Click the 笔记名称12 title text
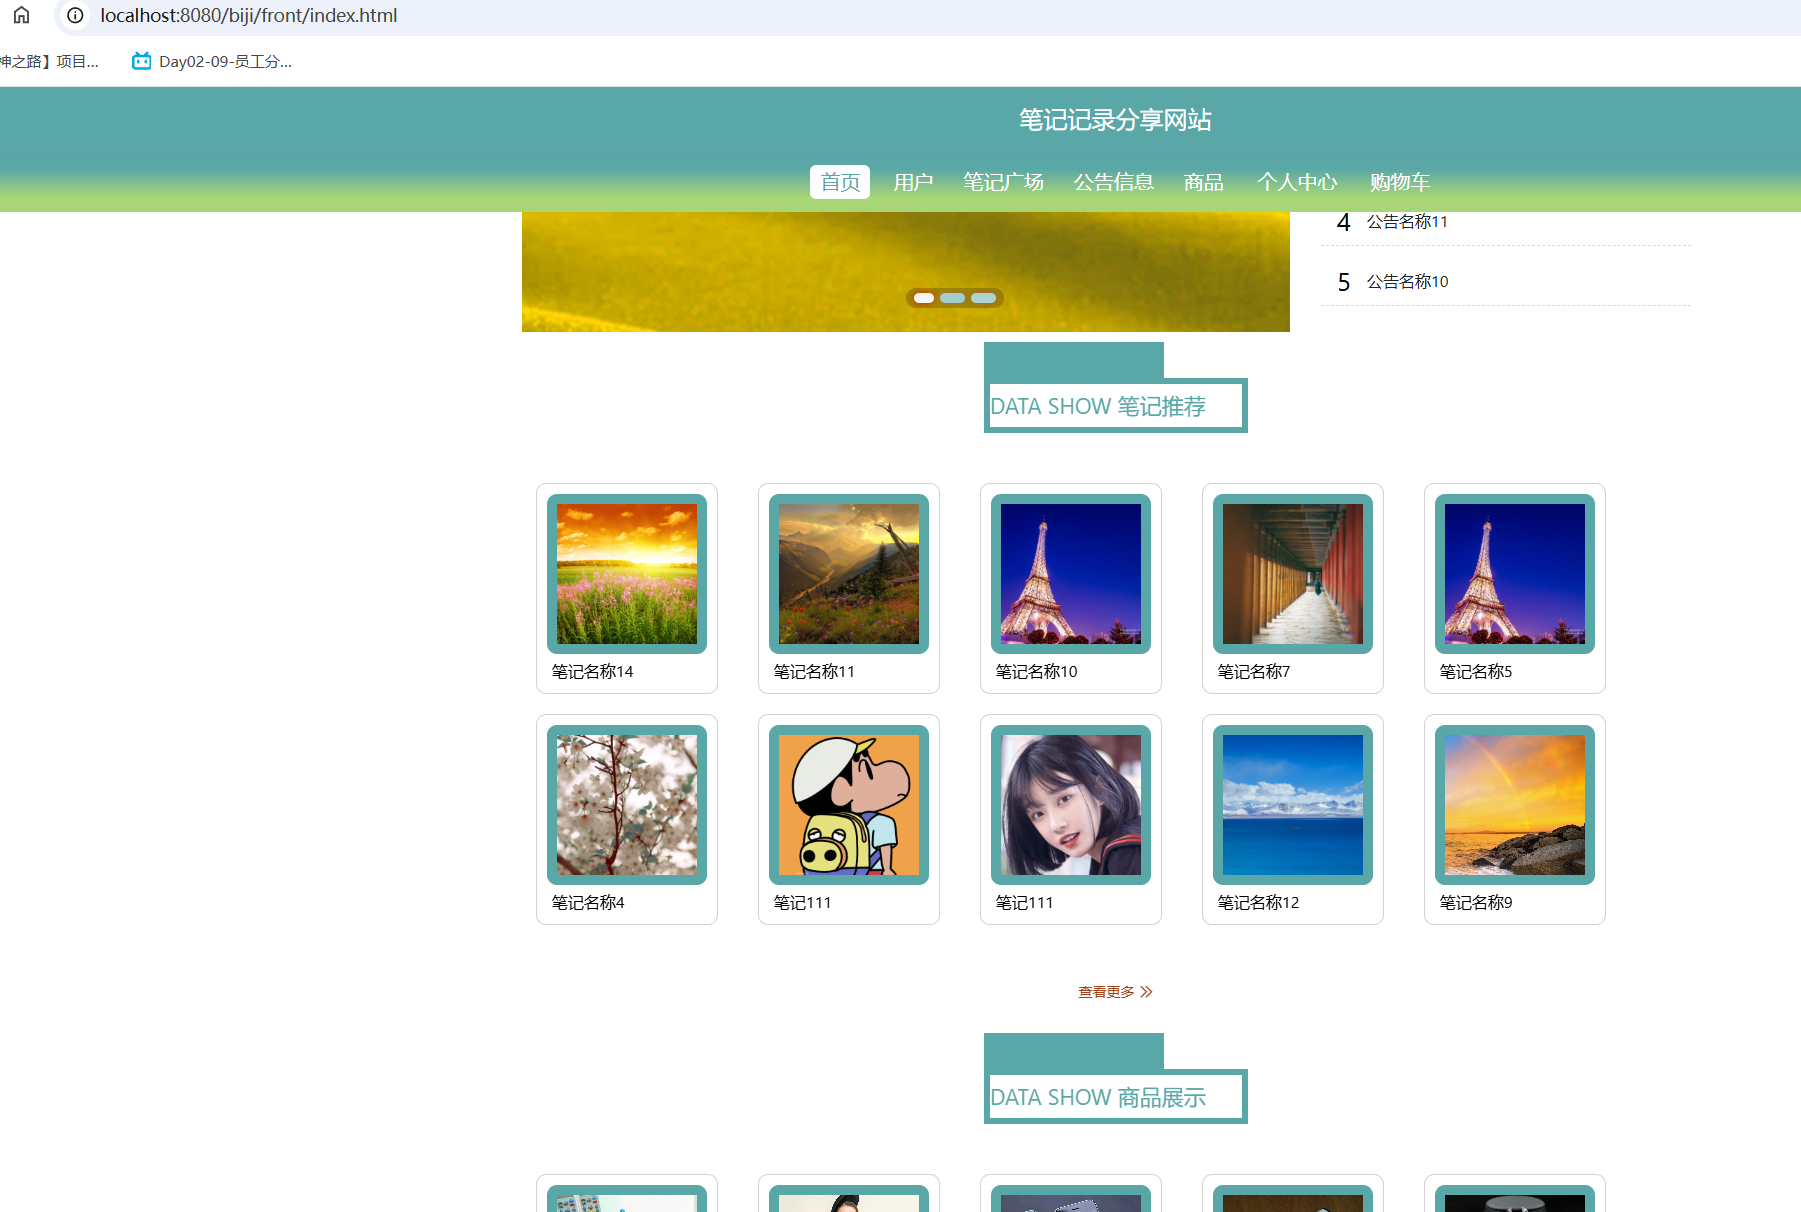 click(1258, 903)
